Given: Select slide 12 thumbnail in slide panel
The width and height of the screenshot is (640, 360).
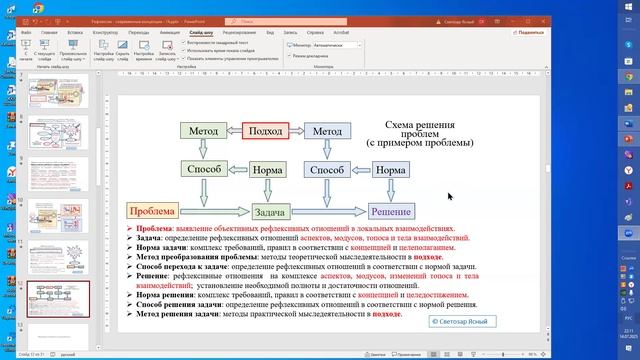Looking at the screenshot, I should [x=58, y=299].
